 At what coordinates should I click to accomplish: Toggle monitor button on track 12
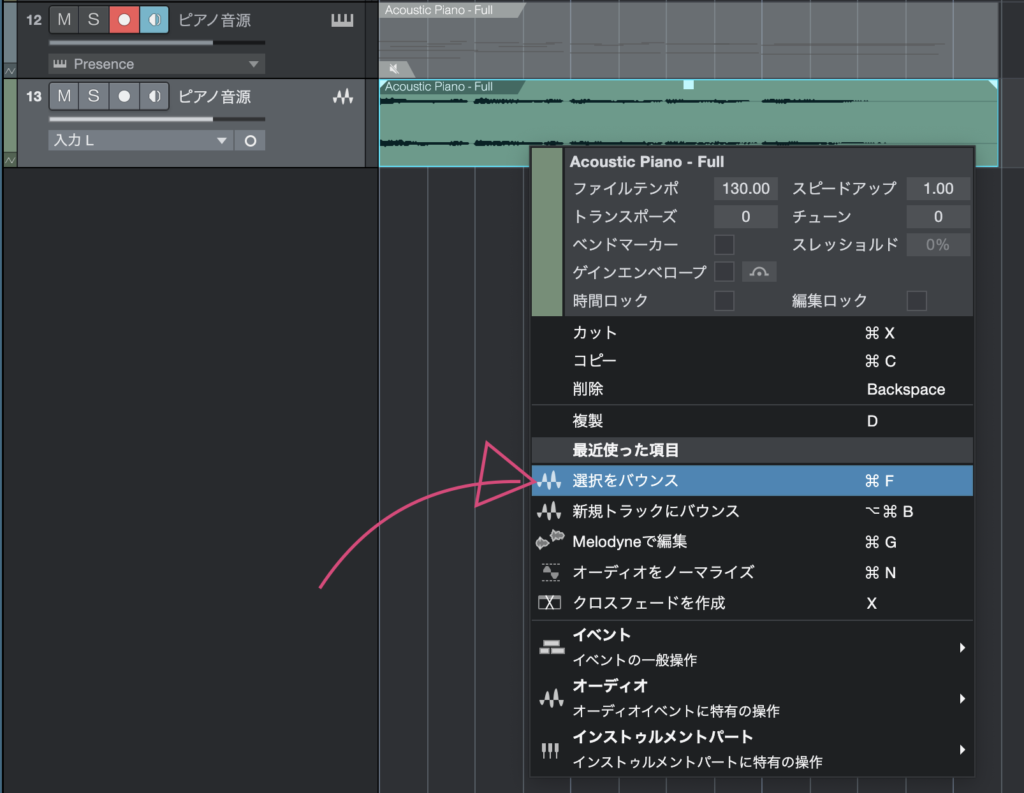(154, 19)
